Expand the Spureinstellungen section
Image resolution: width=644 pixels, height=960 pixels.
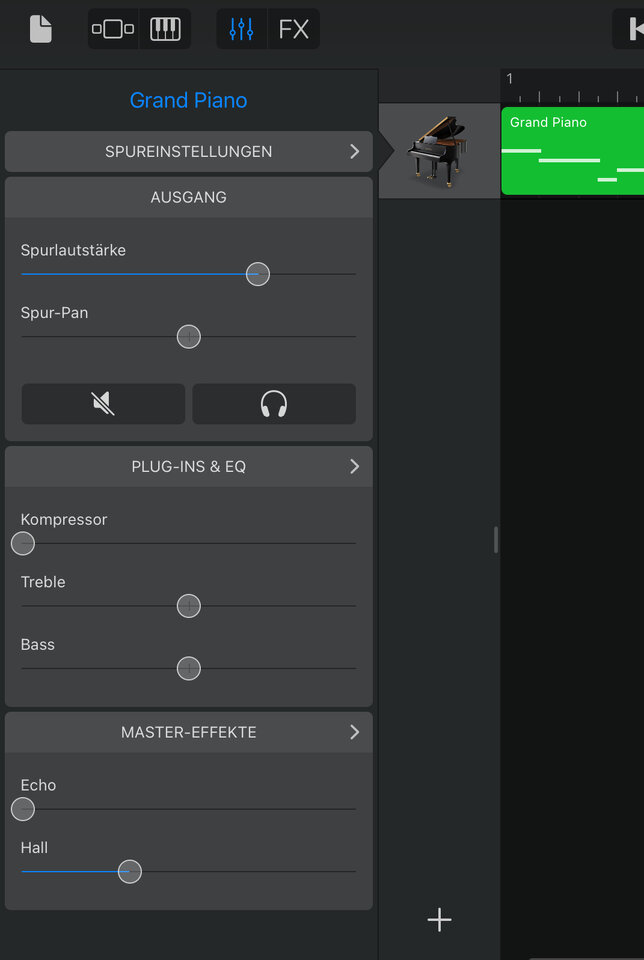click(x=189, y=152)
